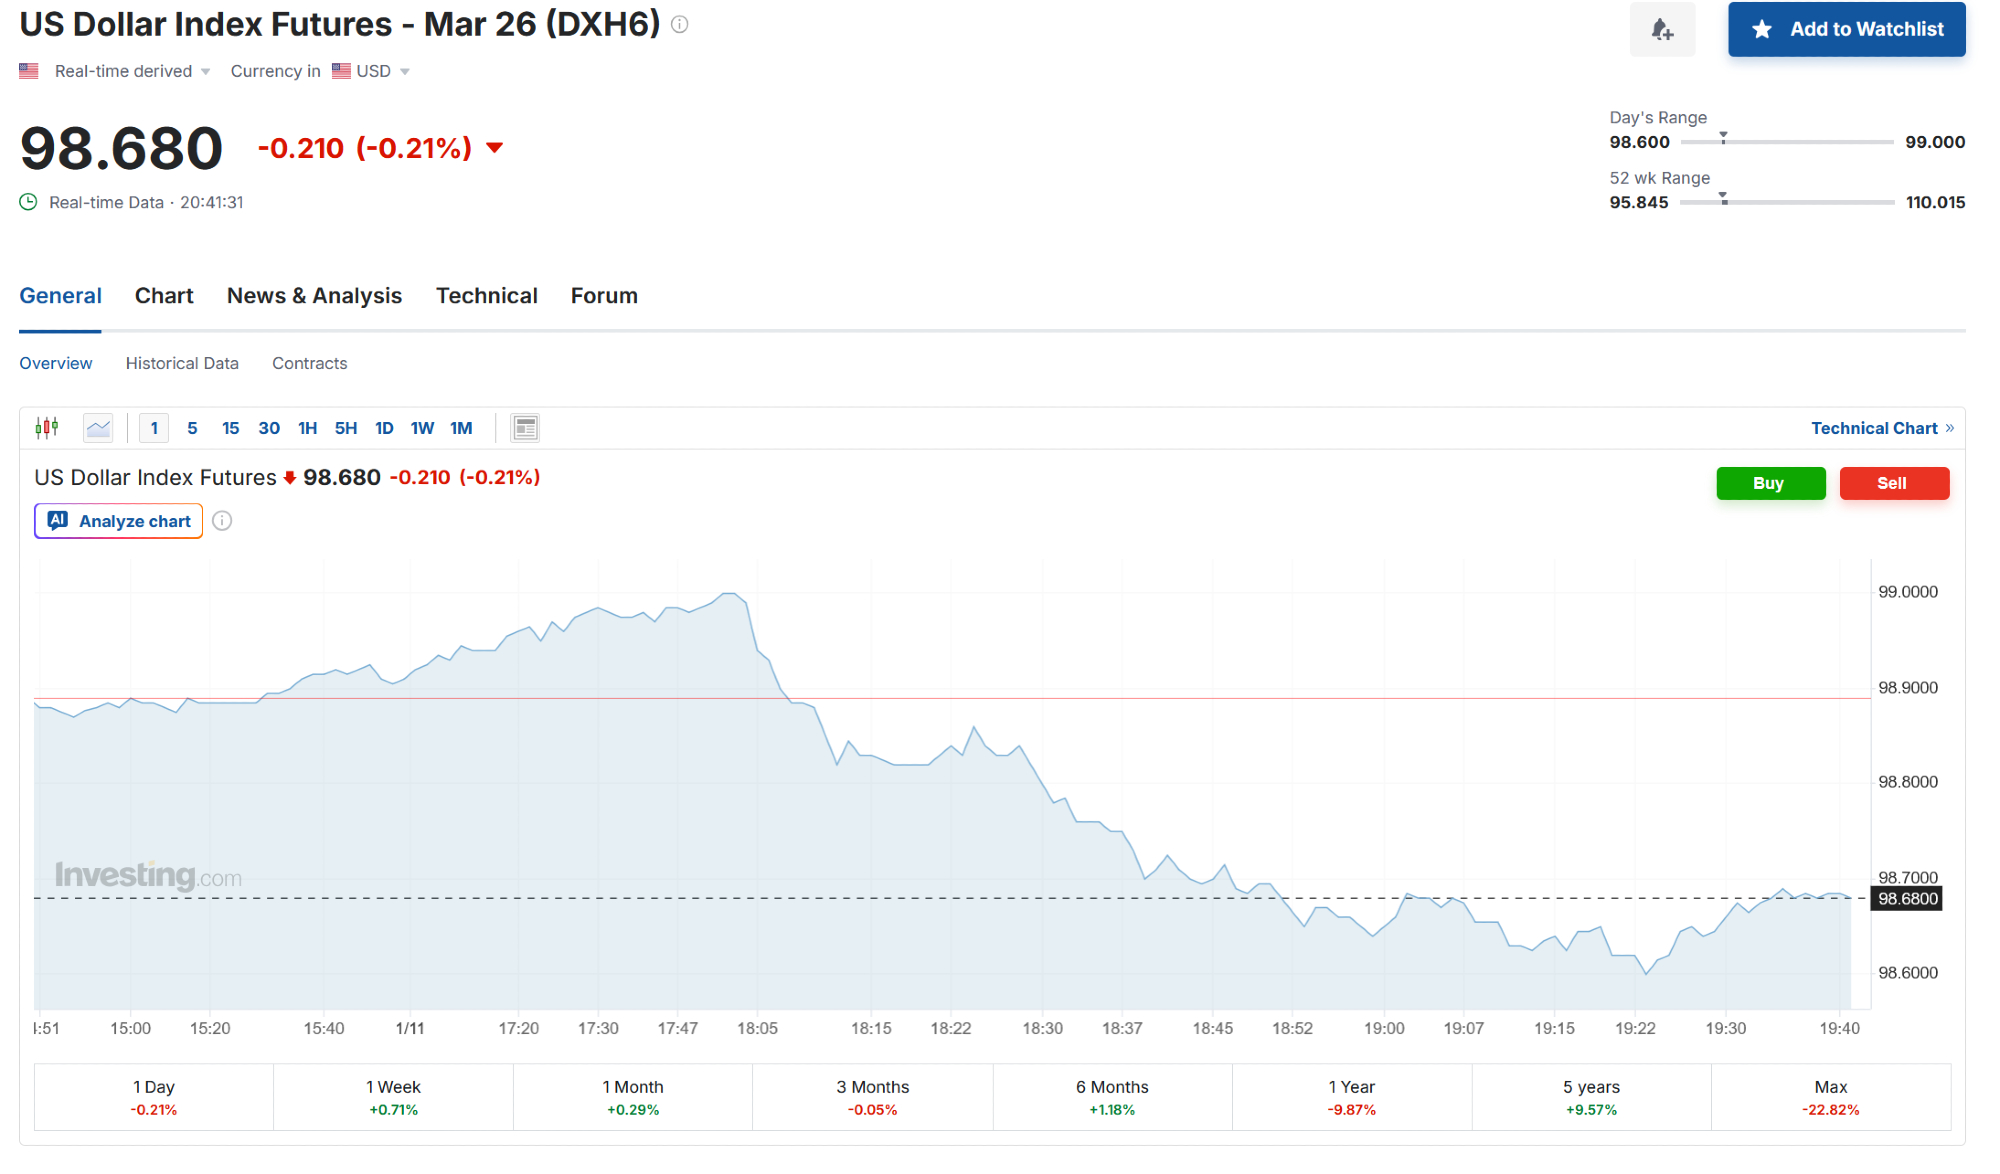Click the clock icon near Real-time Data
The height and width of the screenshot is (1174, 2000).
pos(29,202)
